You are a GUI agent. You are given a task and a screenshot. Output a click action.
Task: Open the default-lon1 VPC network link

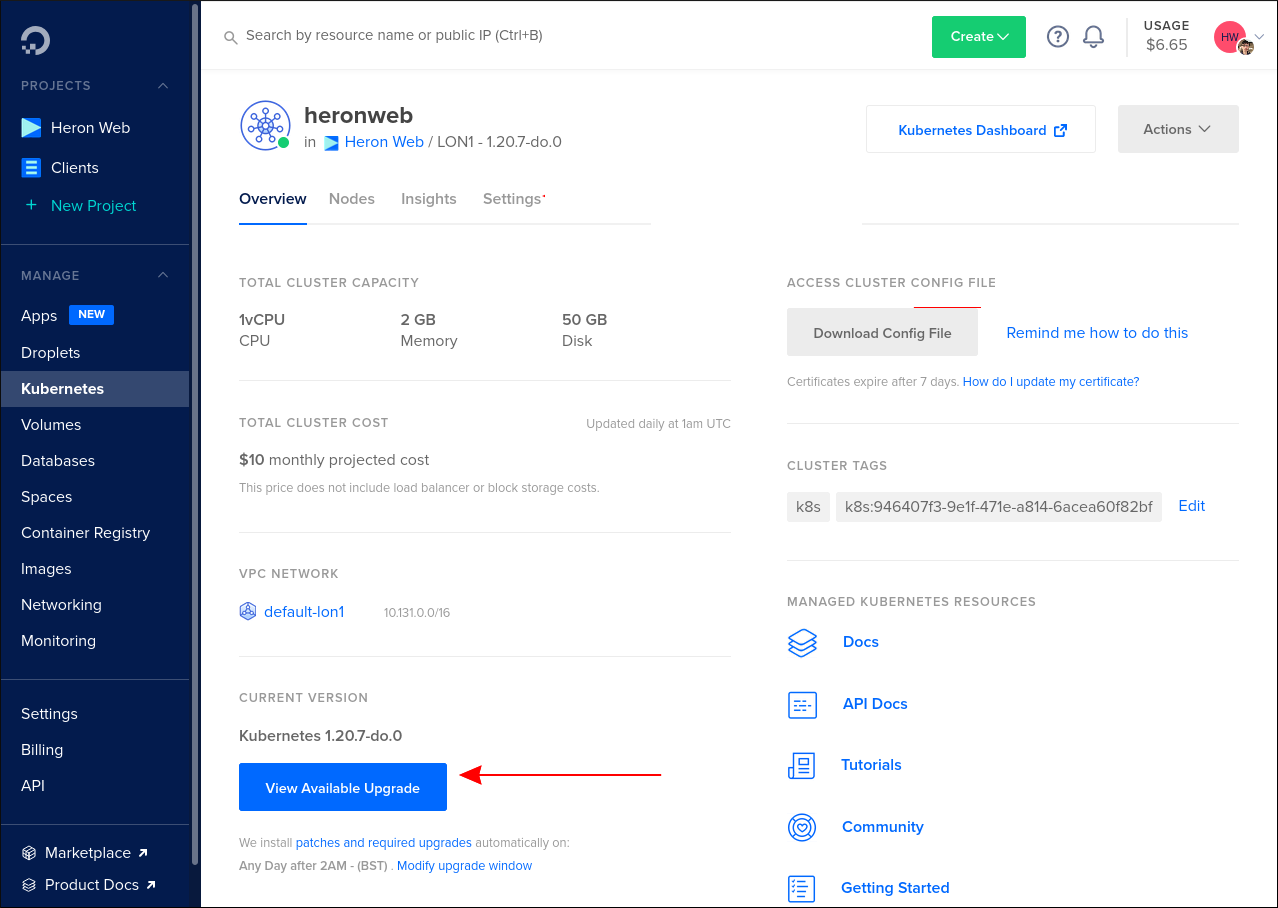(x=304, y=612)
